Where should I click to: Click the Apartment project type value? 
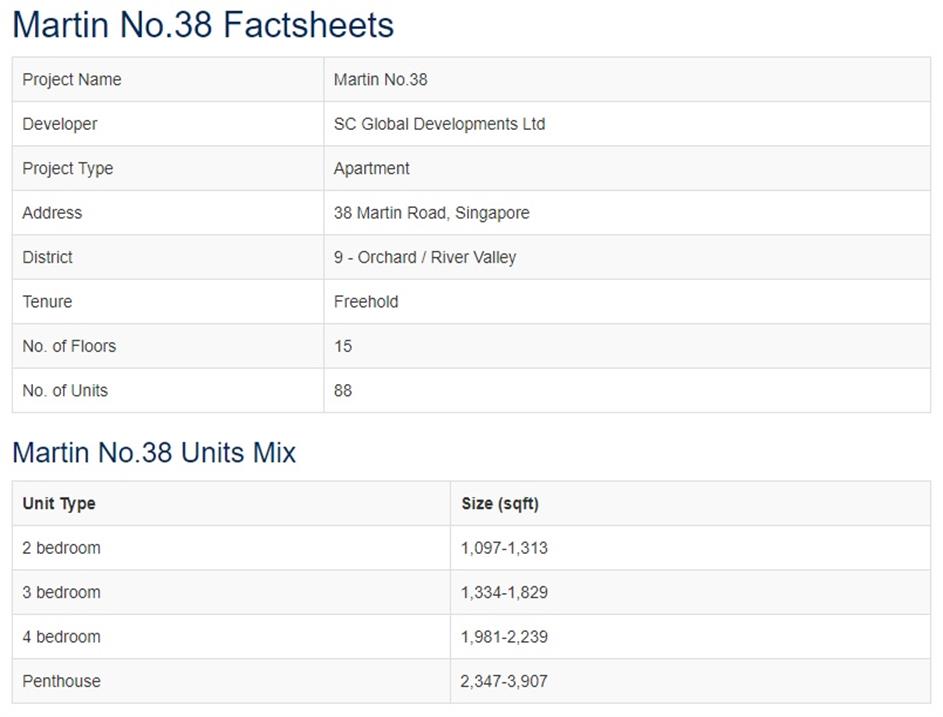pos(371,168)
